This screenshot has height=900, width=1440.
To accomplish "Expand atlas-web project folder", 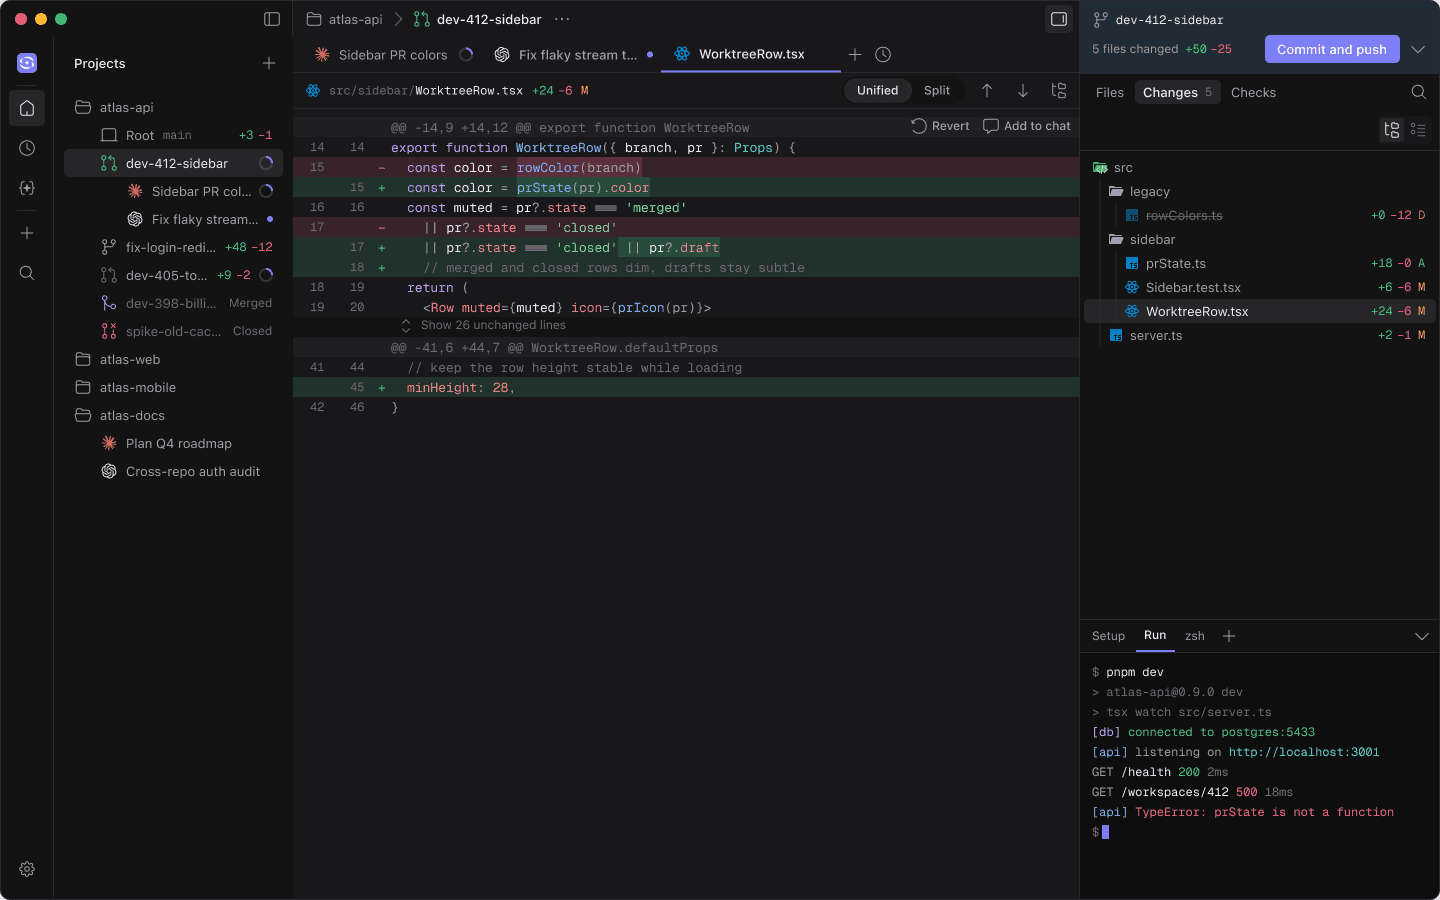I will pyautogui.click(x=173, y=359).
